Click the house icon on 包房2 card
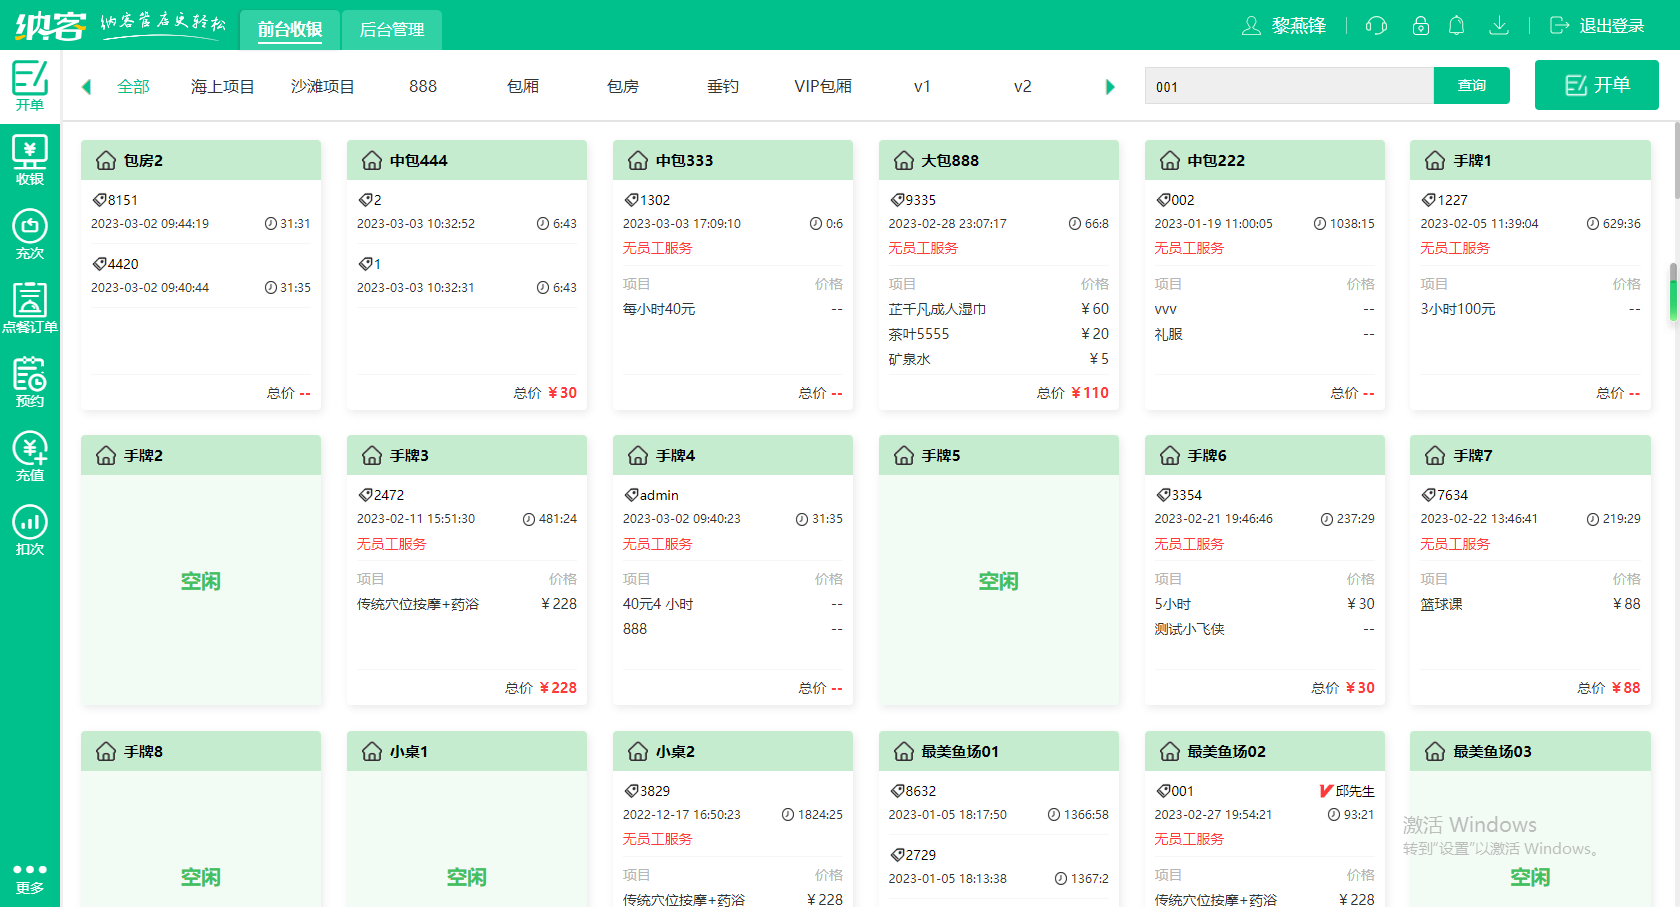1680x907 pixels. click(106, 160)
